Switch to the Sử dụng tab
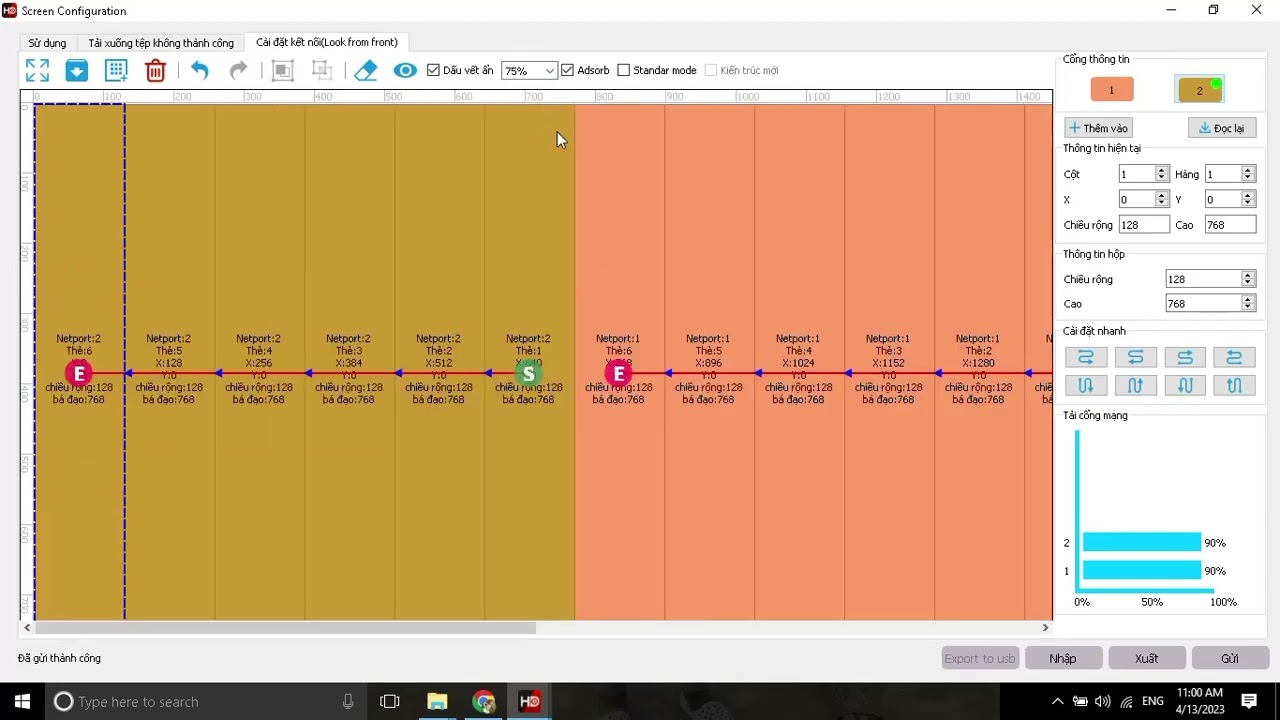Screen dimensions: 1280x720 (47, 43)
